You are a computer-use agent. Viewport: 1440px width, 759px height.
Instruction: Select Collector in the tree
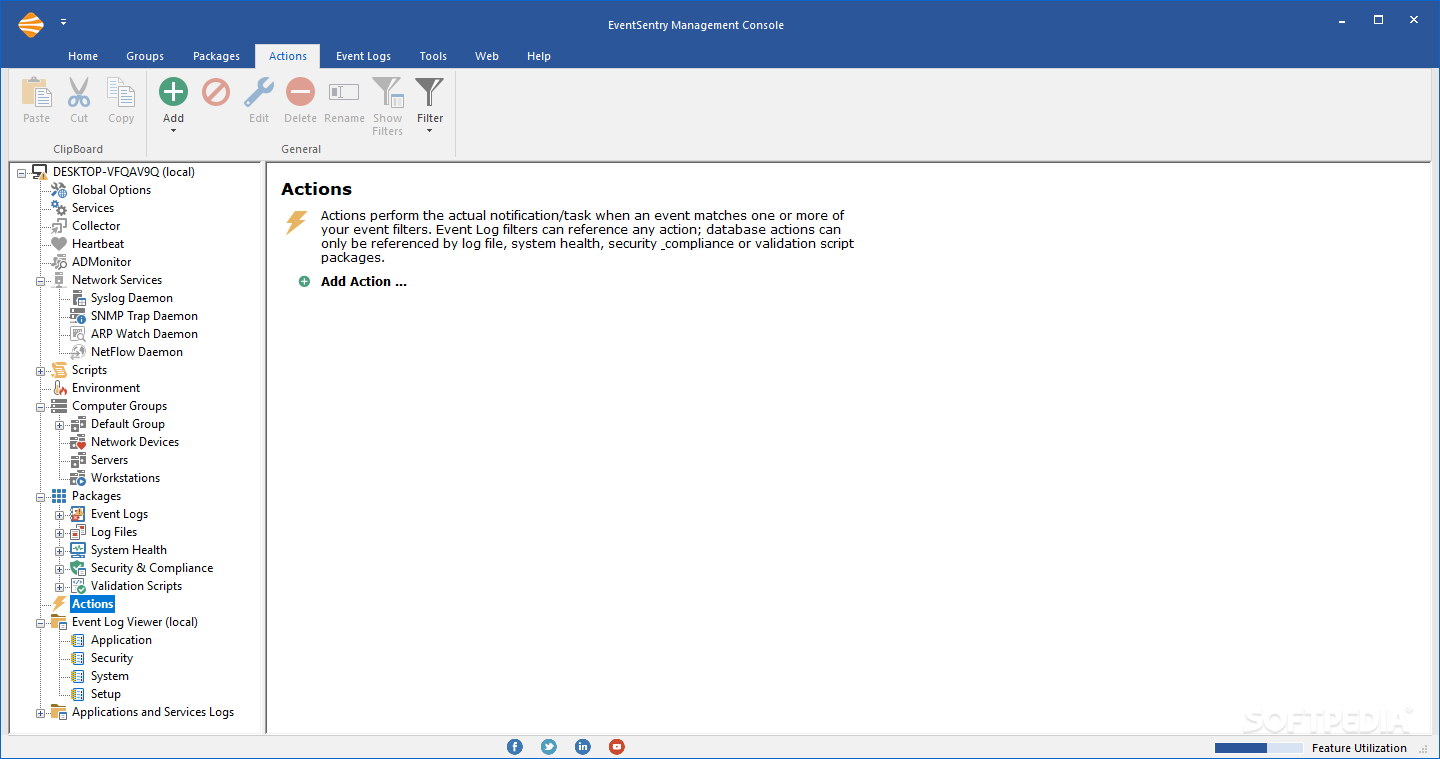click(x=96, y=226)
